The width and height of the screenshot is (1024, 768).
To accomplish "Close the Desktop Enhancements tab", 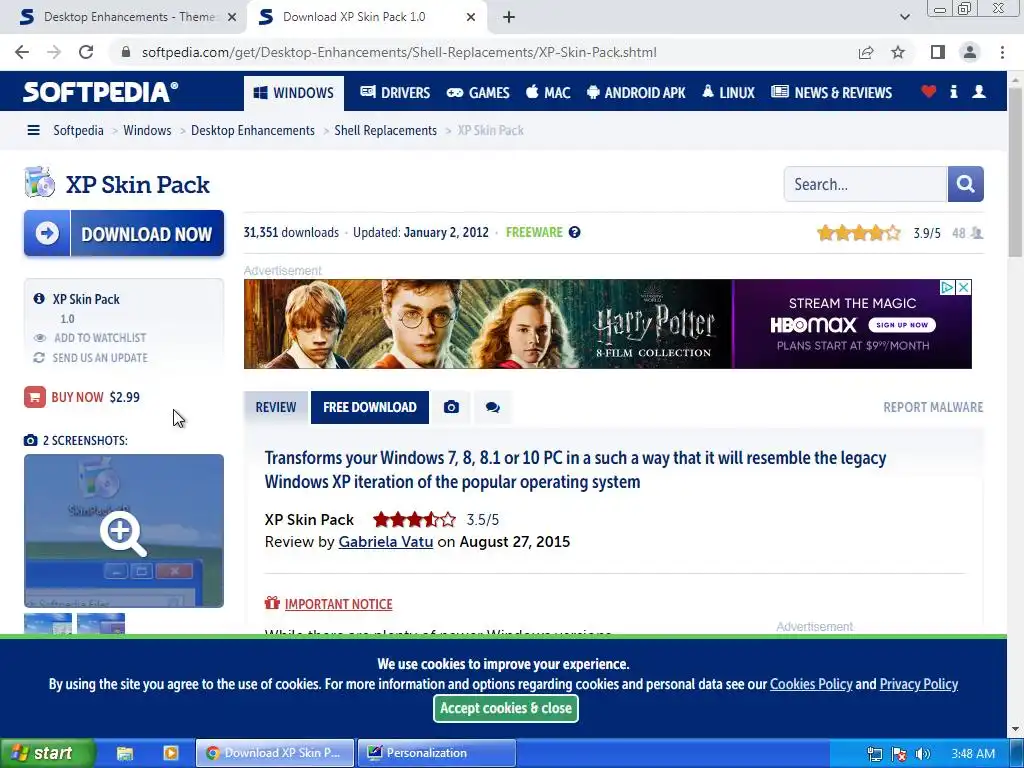I will tap(232, 17).
